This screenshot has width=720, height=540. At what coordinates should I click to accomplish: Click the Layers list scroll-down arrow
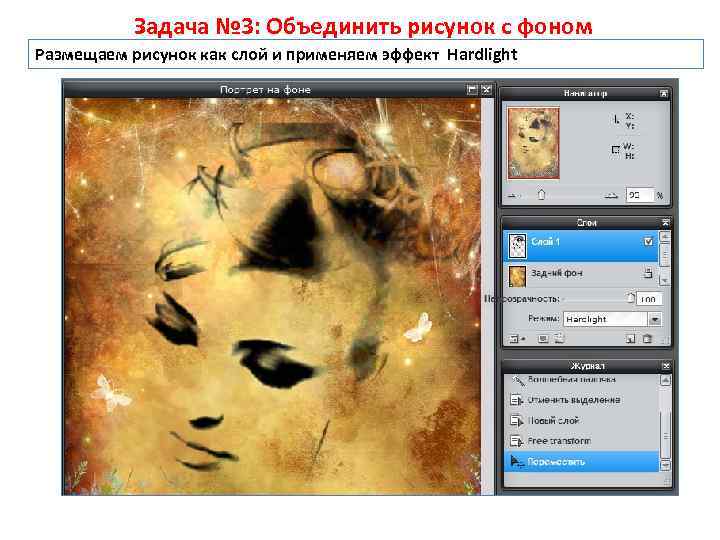pos(664,279)
